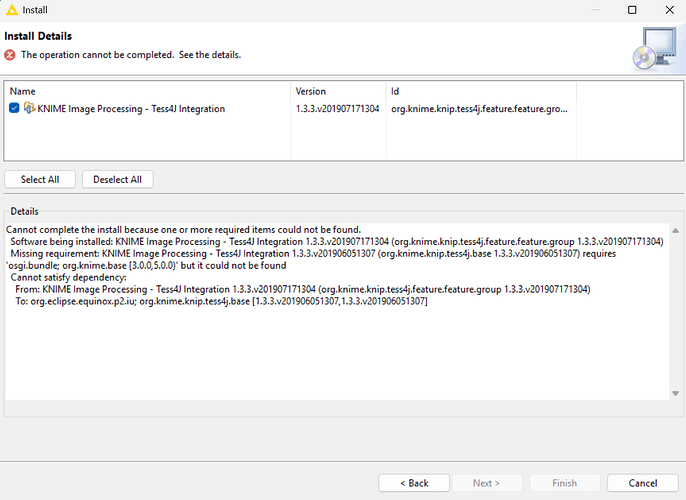Click the disabled Finish button
The image size is (686, 500).
(x=564, y=483)
